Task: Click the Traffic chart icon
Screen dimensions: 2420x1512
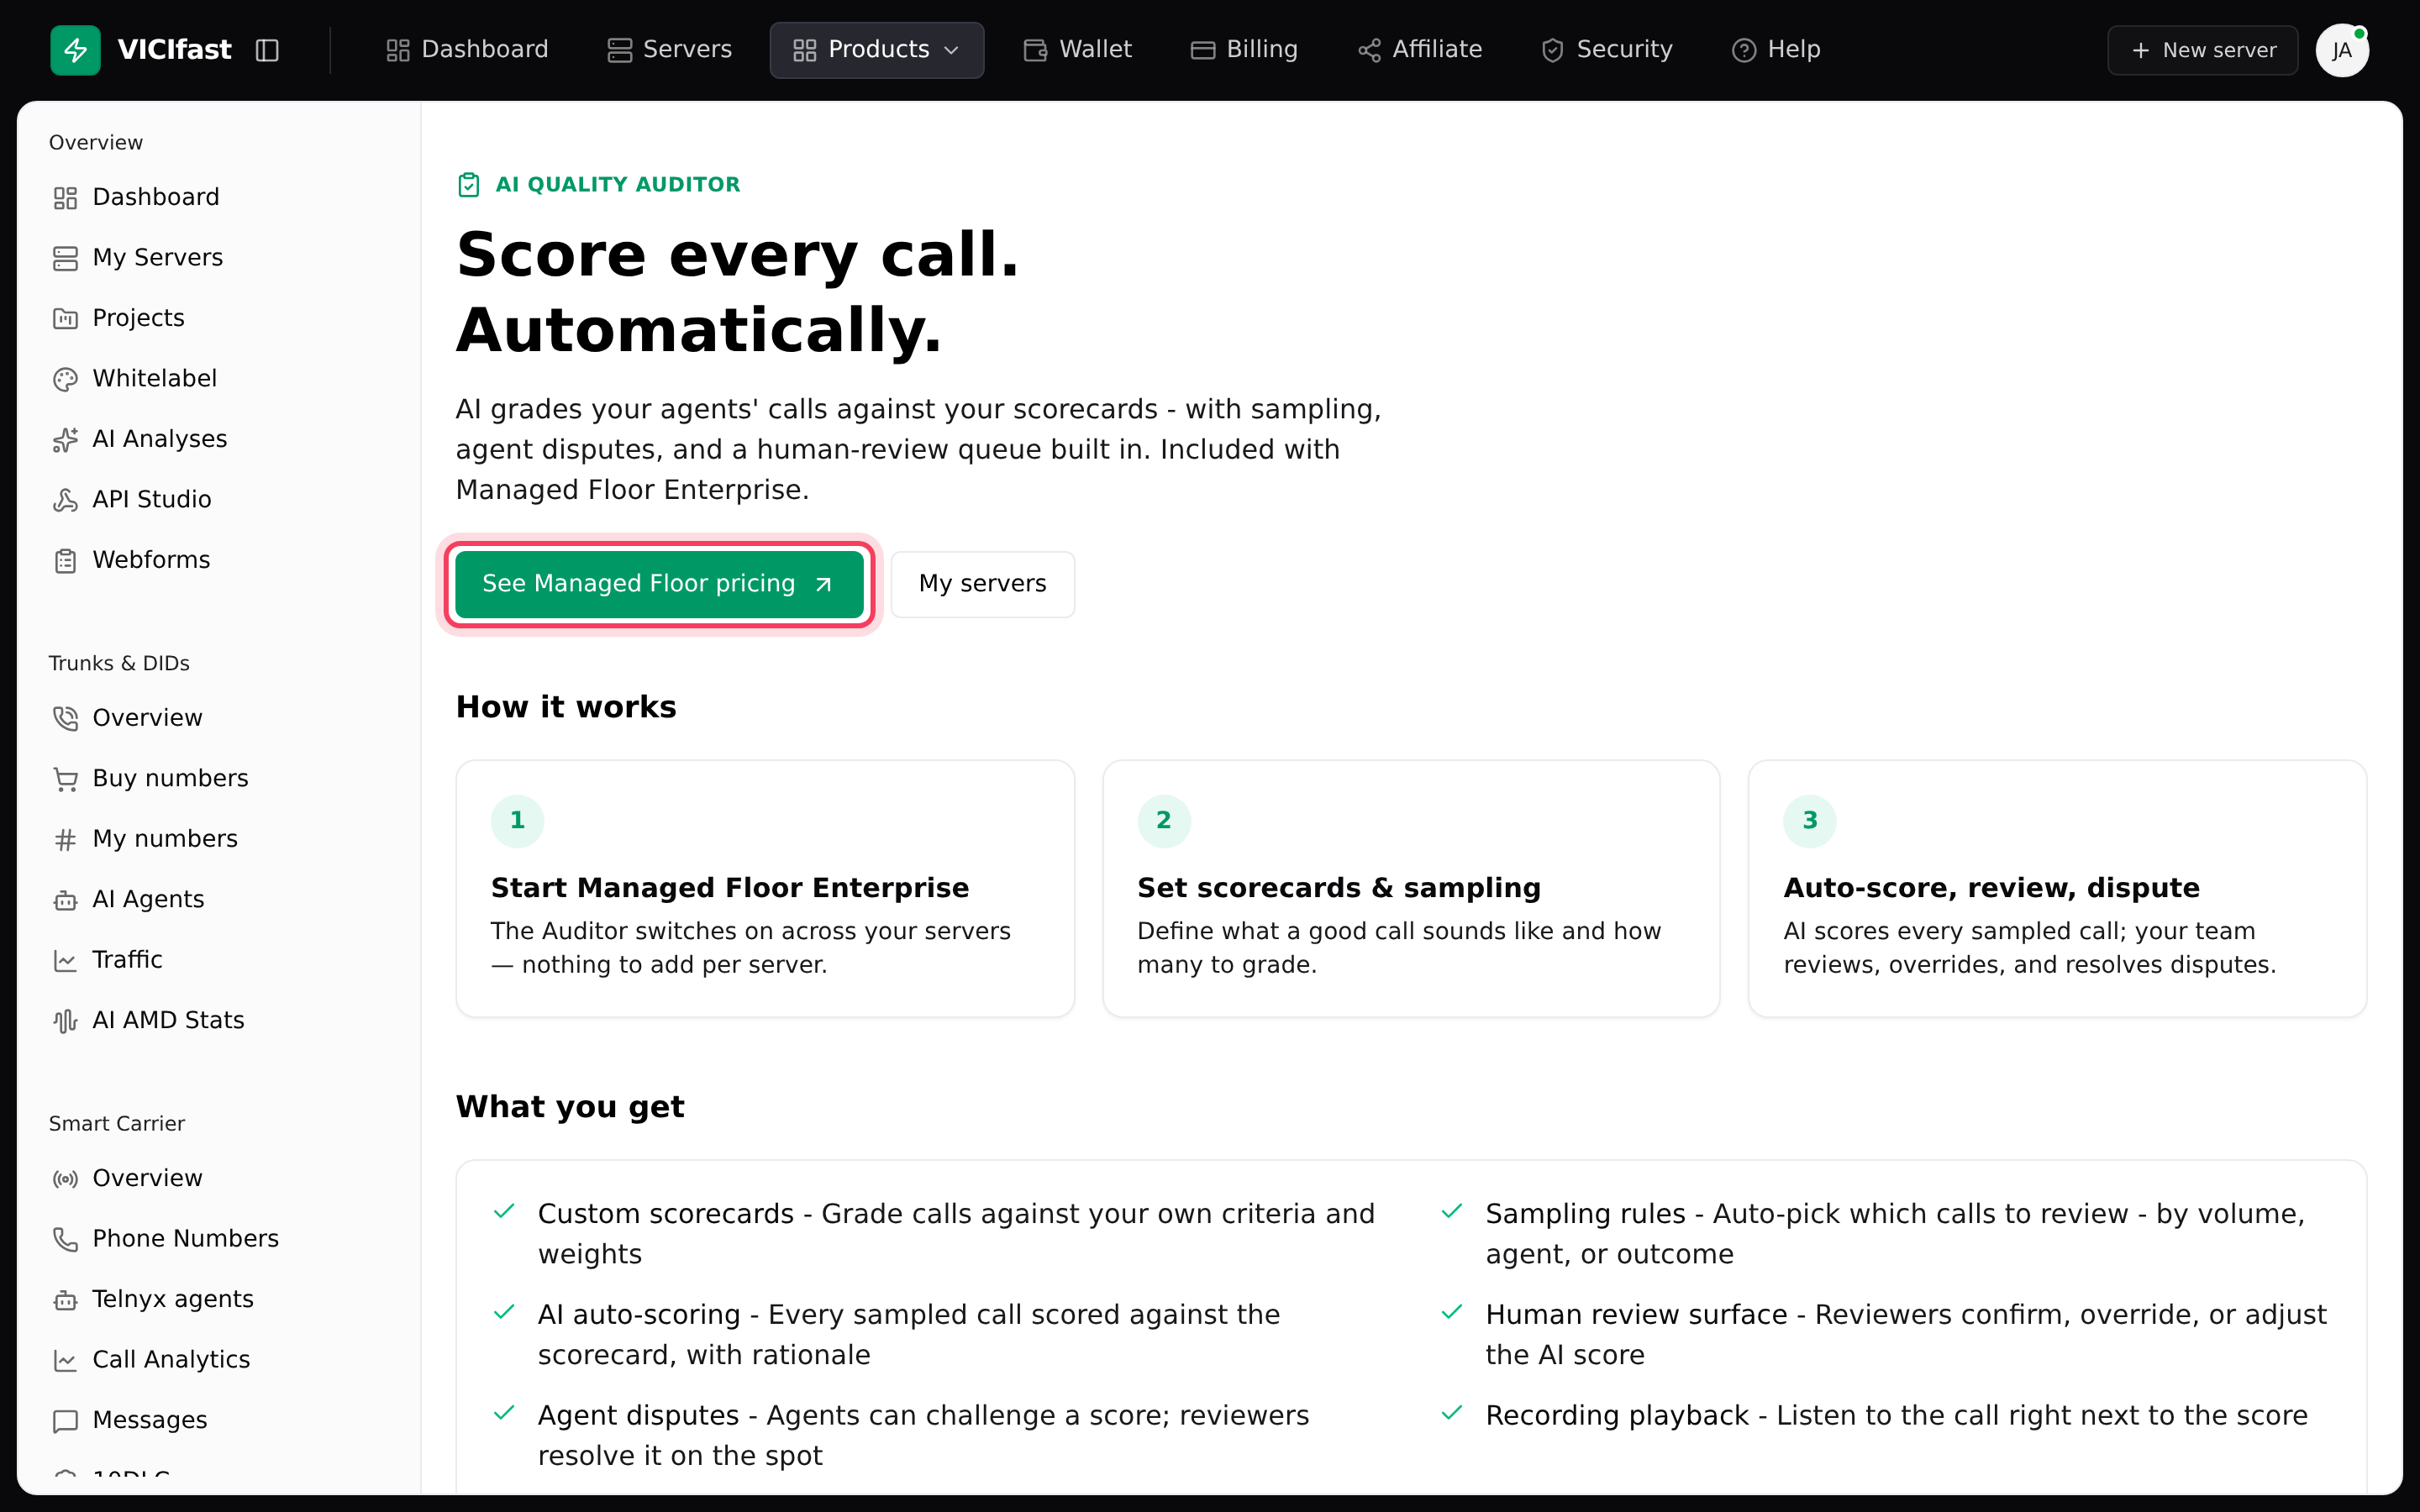Action: pos(65,961)
